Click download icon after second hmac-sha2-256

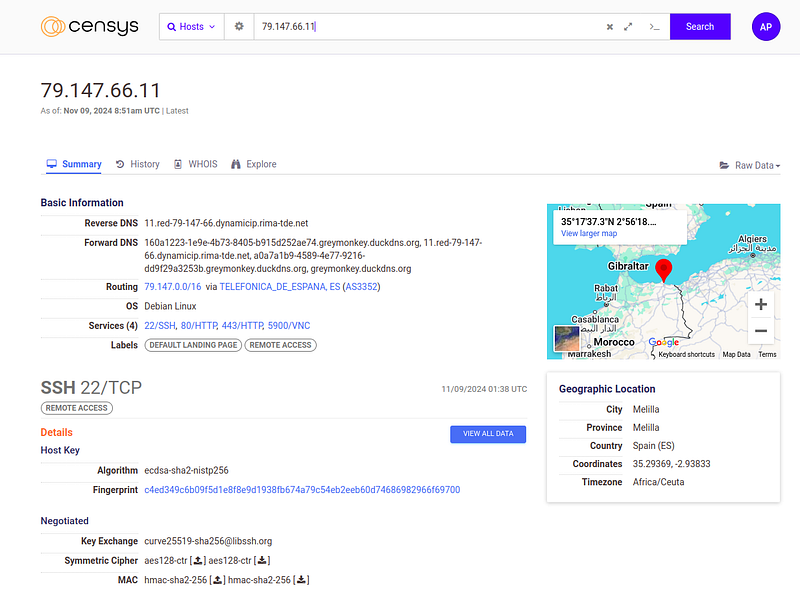pyautogui.click(x=301, y=580)
